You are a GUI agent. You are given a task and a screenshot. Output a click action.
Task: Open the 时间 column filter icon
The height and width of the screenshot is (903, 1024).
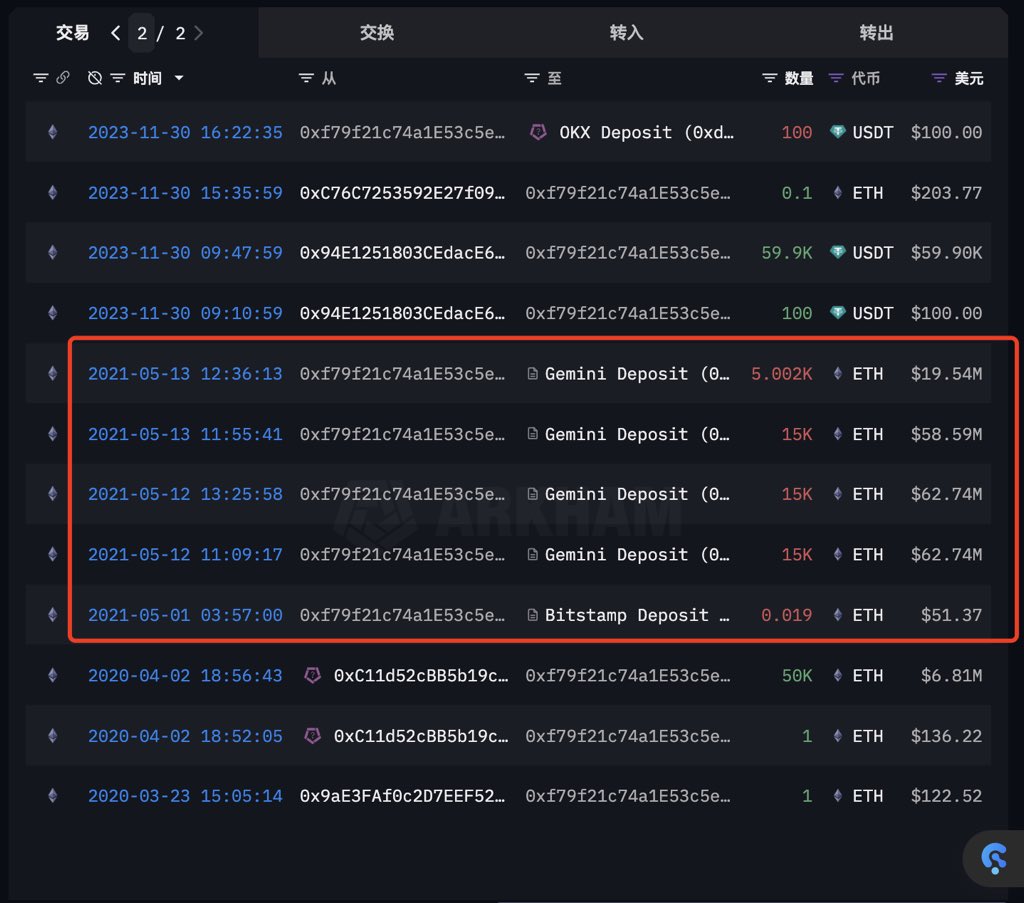point(118,78)
